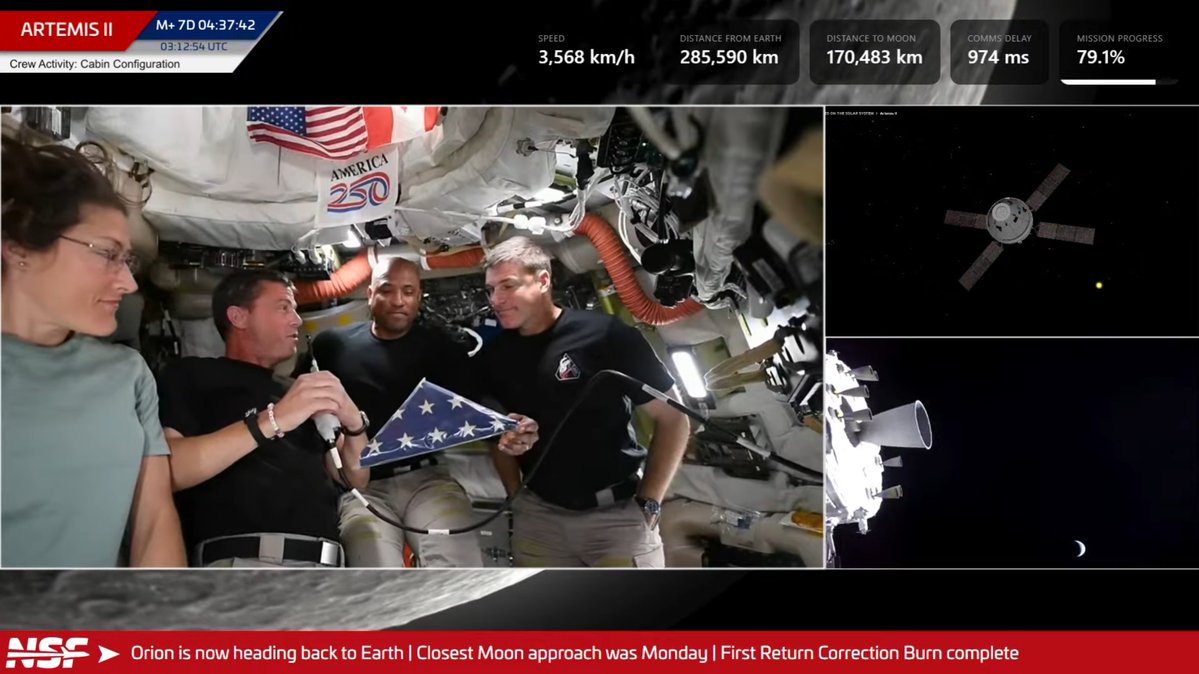Screen dimensions: 1199x674
Task: Click the white arrow beside the NSF logo
Action: [109, 653]
